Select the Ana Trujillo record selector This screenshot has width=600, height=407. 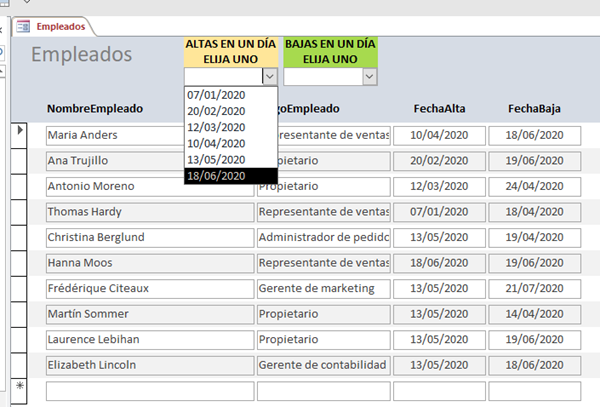(19, 161)
